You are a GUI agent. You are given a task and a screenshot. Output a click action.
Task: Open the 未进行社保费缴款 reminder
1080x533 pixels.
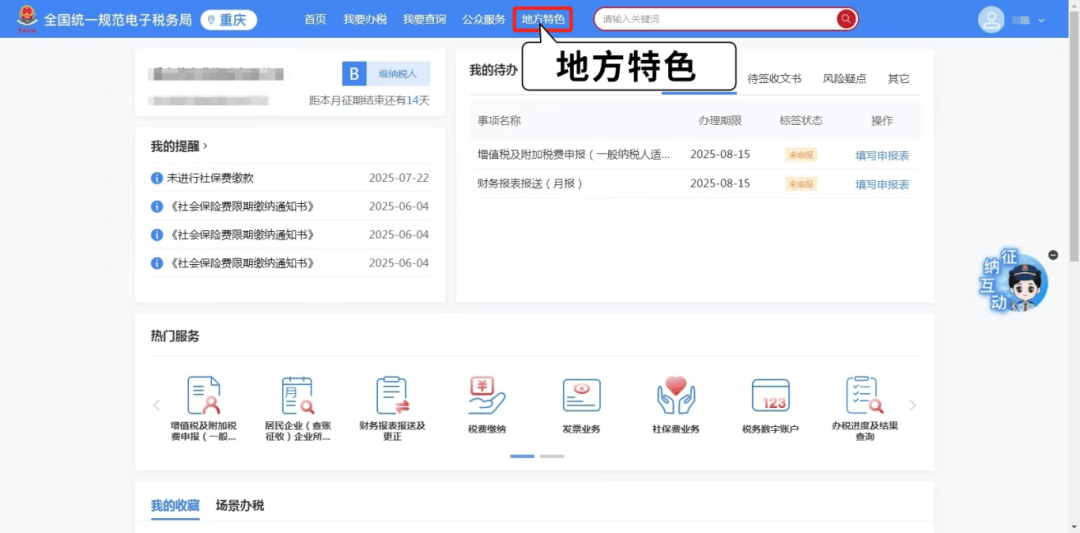pos(210,178)
